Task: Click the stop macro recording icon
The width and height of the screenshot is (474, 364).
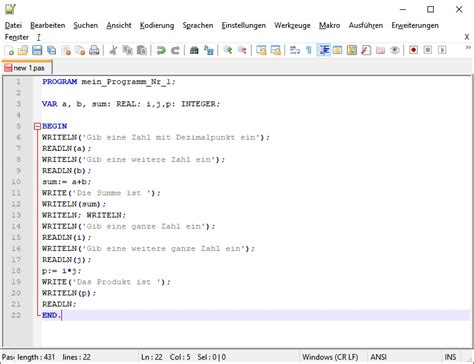Action: pos(428,50)
